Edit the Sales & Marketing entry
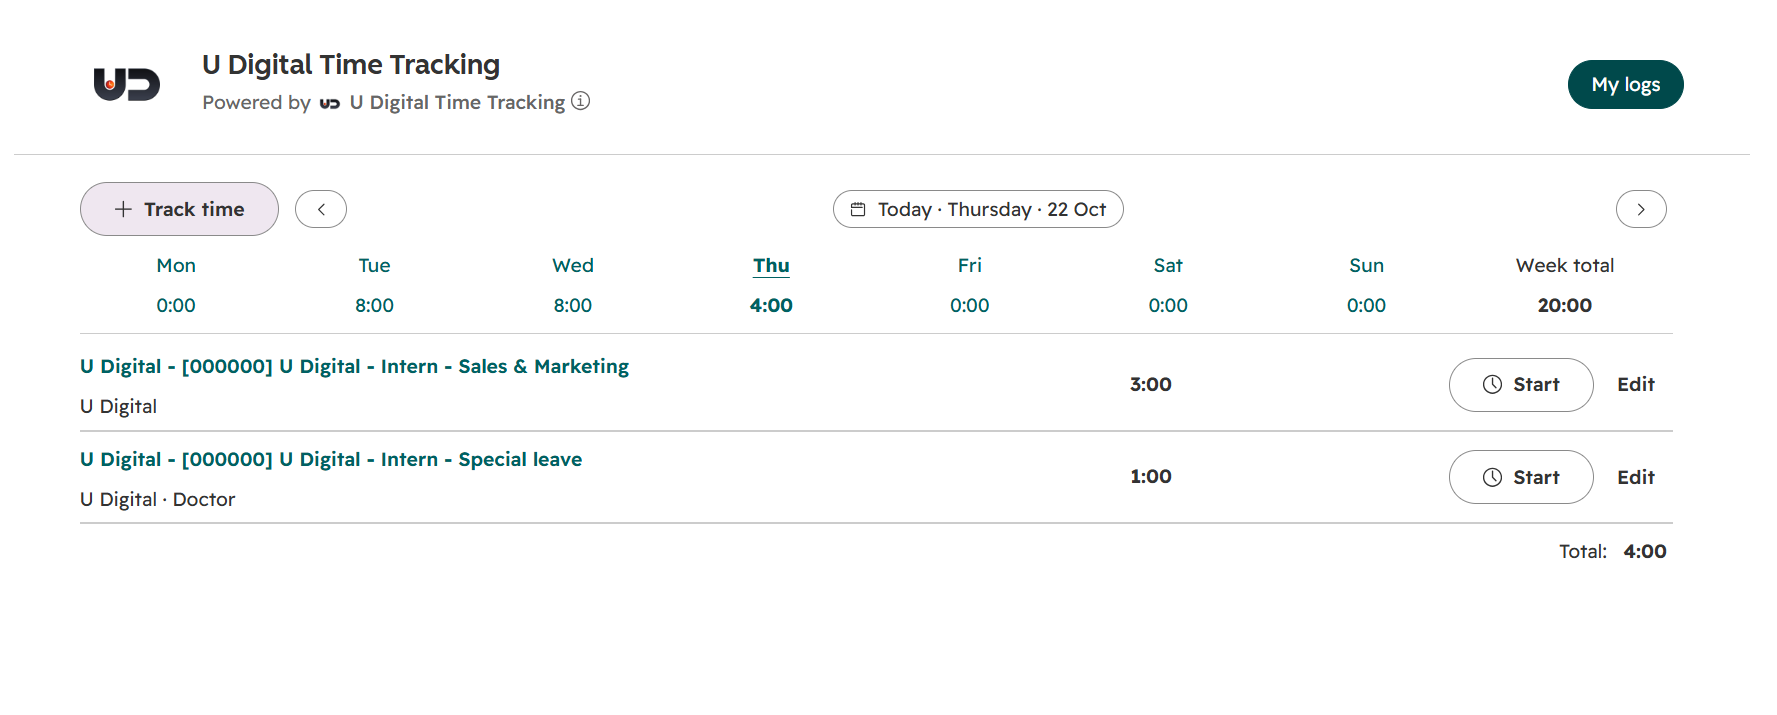 tap(1636, 385)
